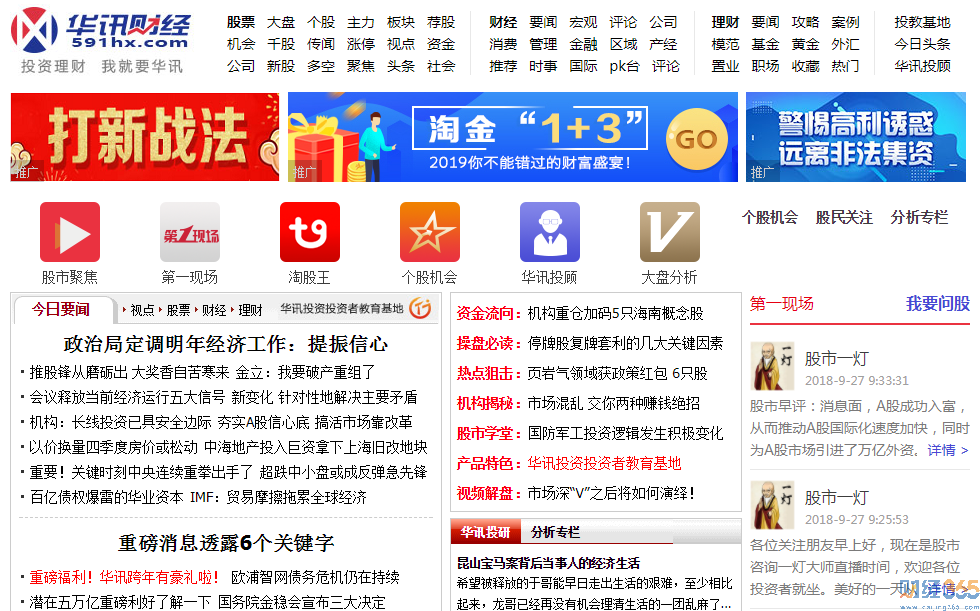Open 股市学堂 article 国防军工投资逻辑发生积极变化
Image resolution: width=980 pixels, height=611 pixels.
pos(625,433)
